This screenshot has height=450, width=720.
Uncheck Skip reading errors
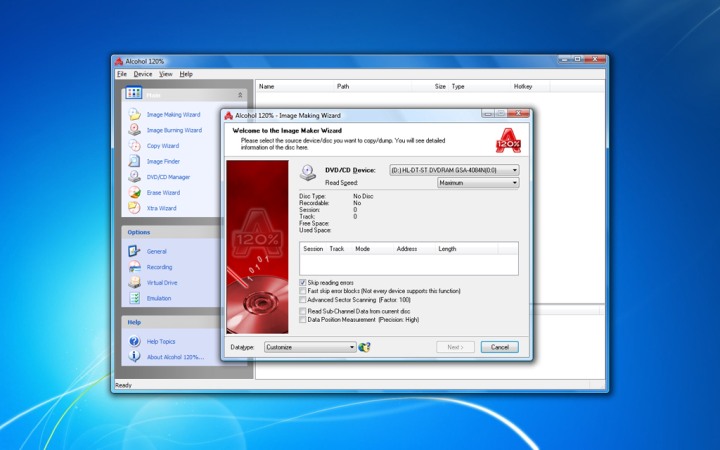click(x=303, y=283)
